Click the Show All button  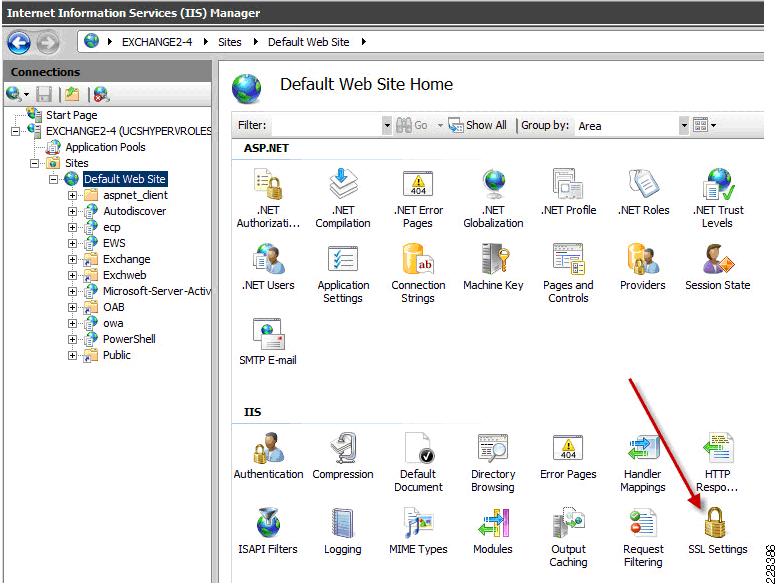tap(478, 125)
